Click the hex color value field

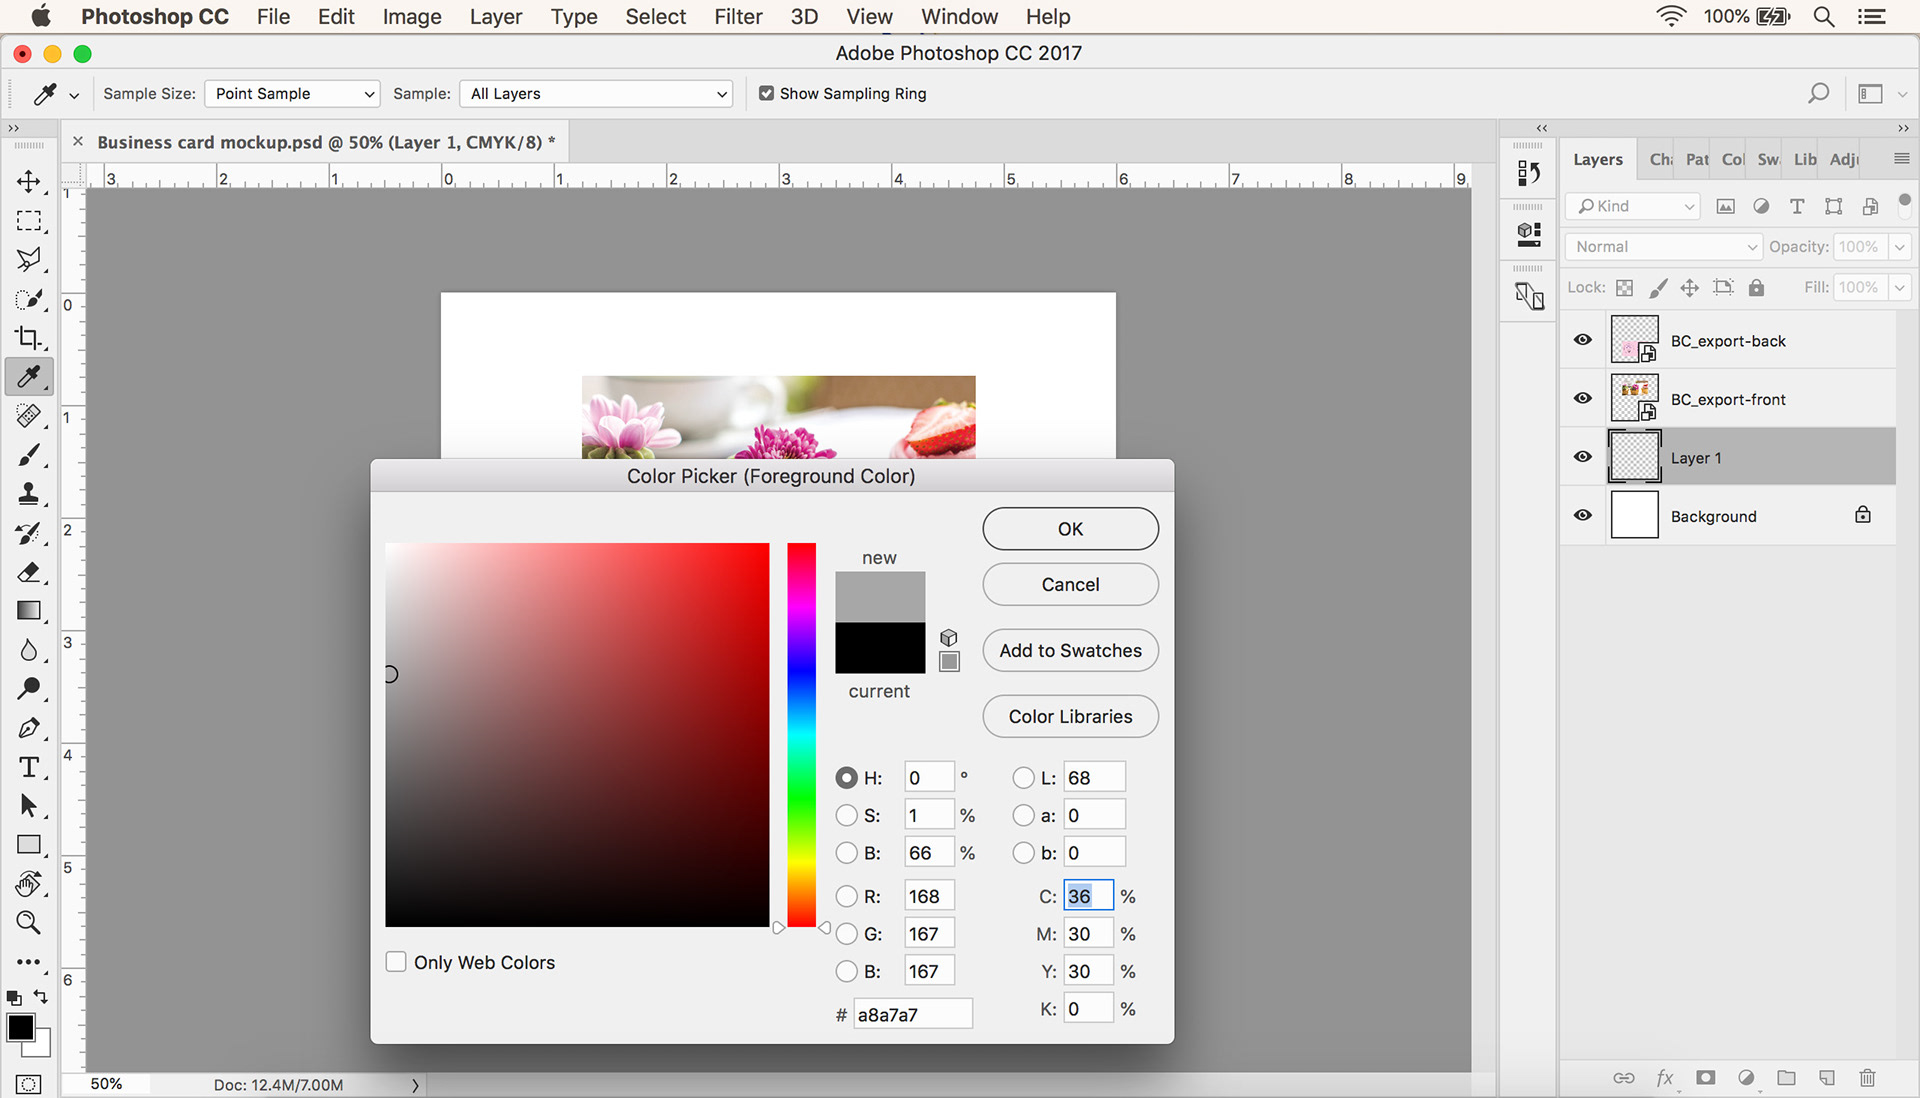(x=912, y=1014)
